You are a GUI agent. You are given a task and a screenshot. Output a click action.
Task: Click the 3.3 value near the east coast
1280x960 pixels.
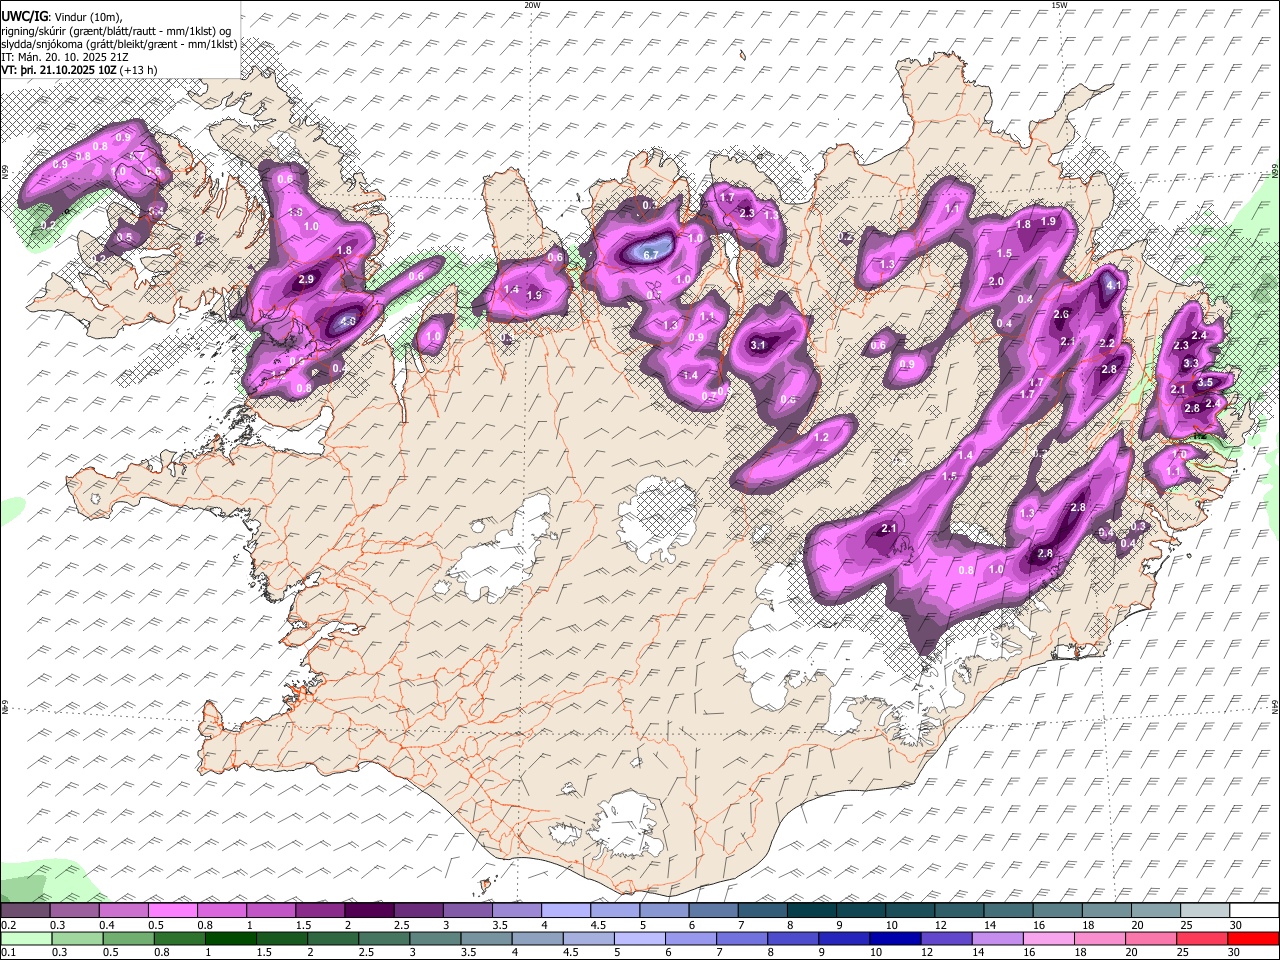tap(1191, 363)
